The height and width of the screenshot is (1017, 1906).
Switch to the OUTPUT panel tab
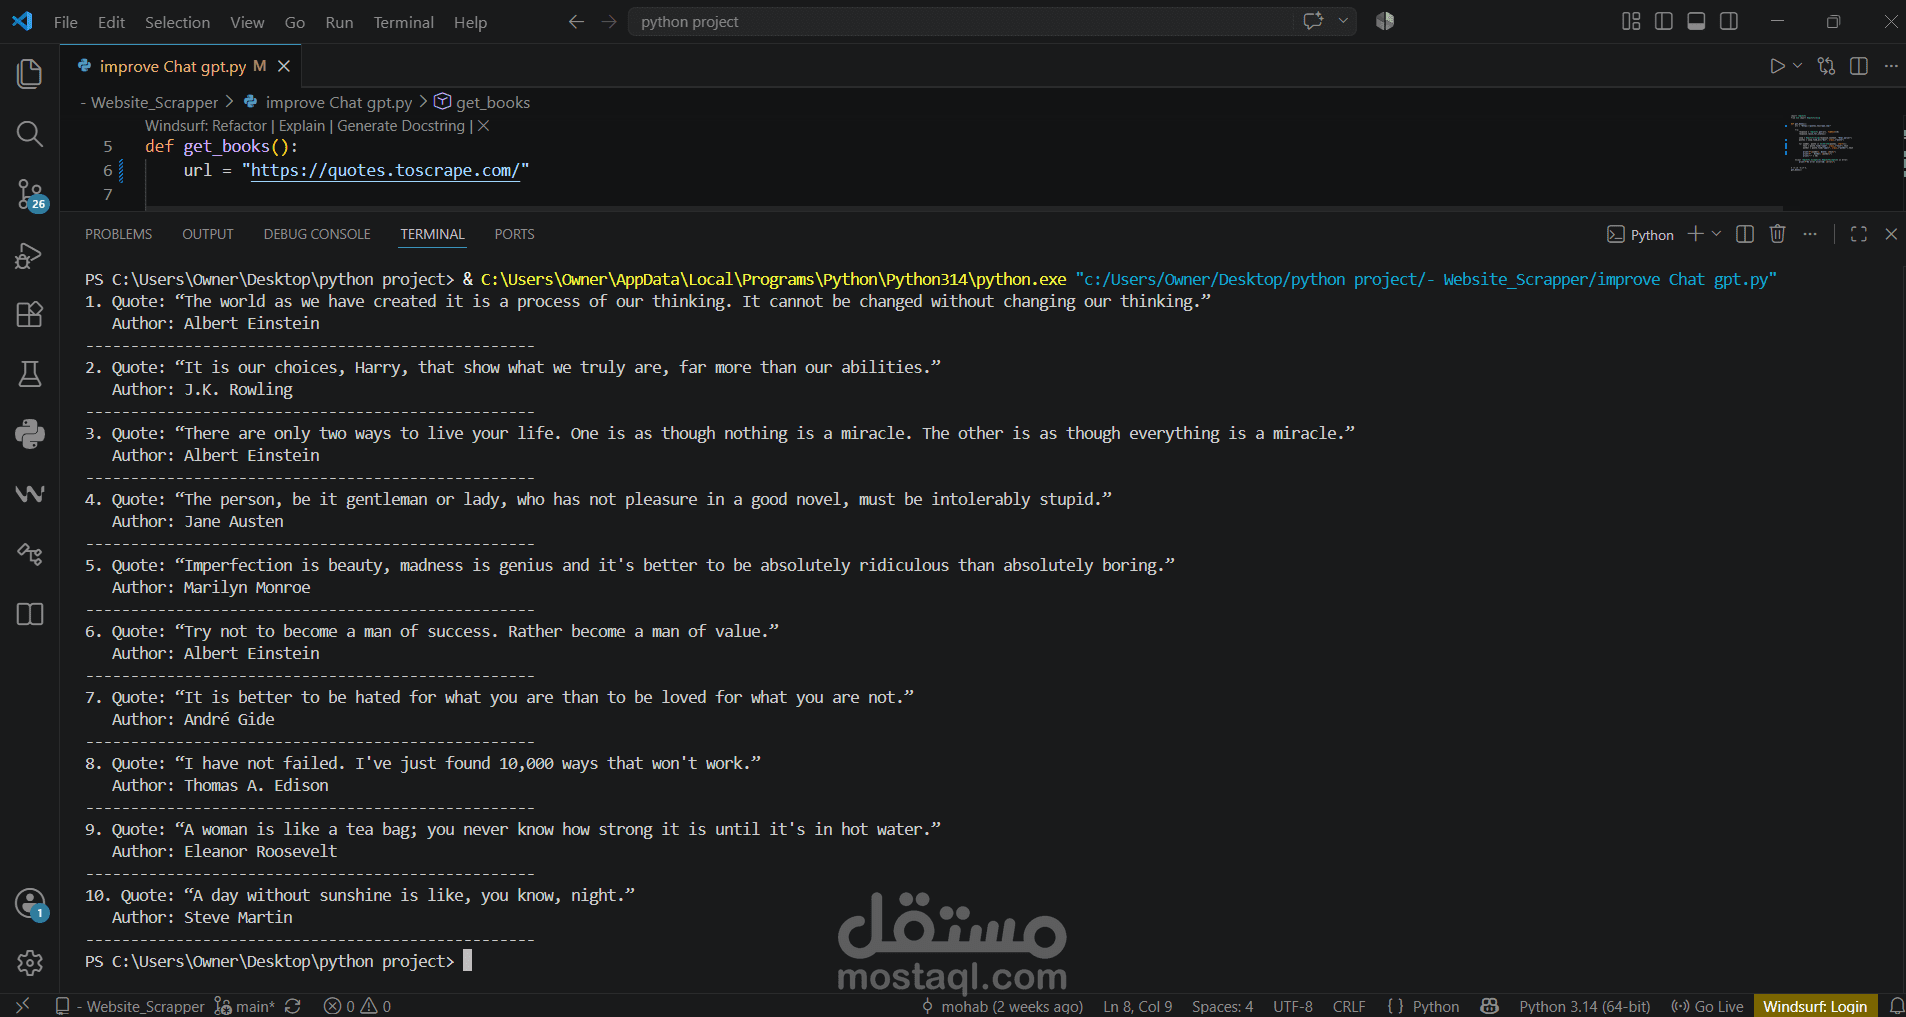(208, 234)
